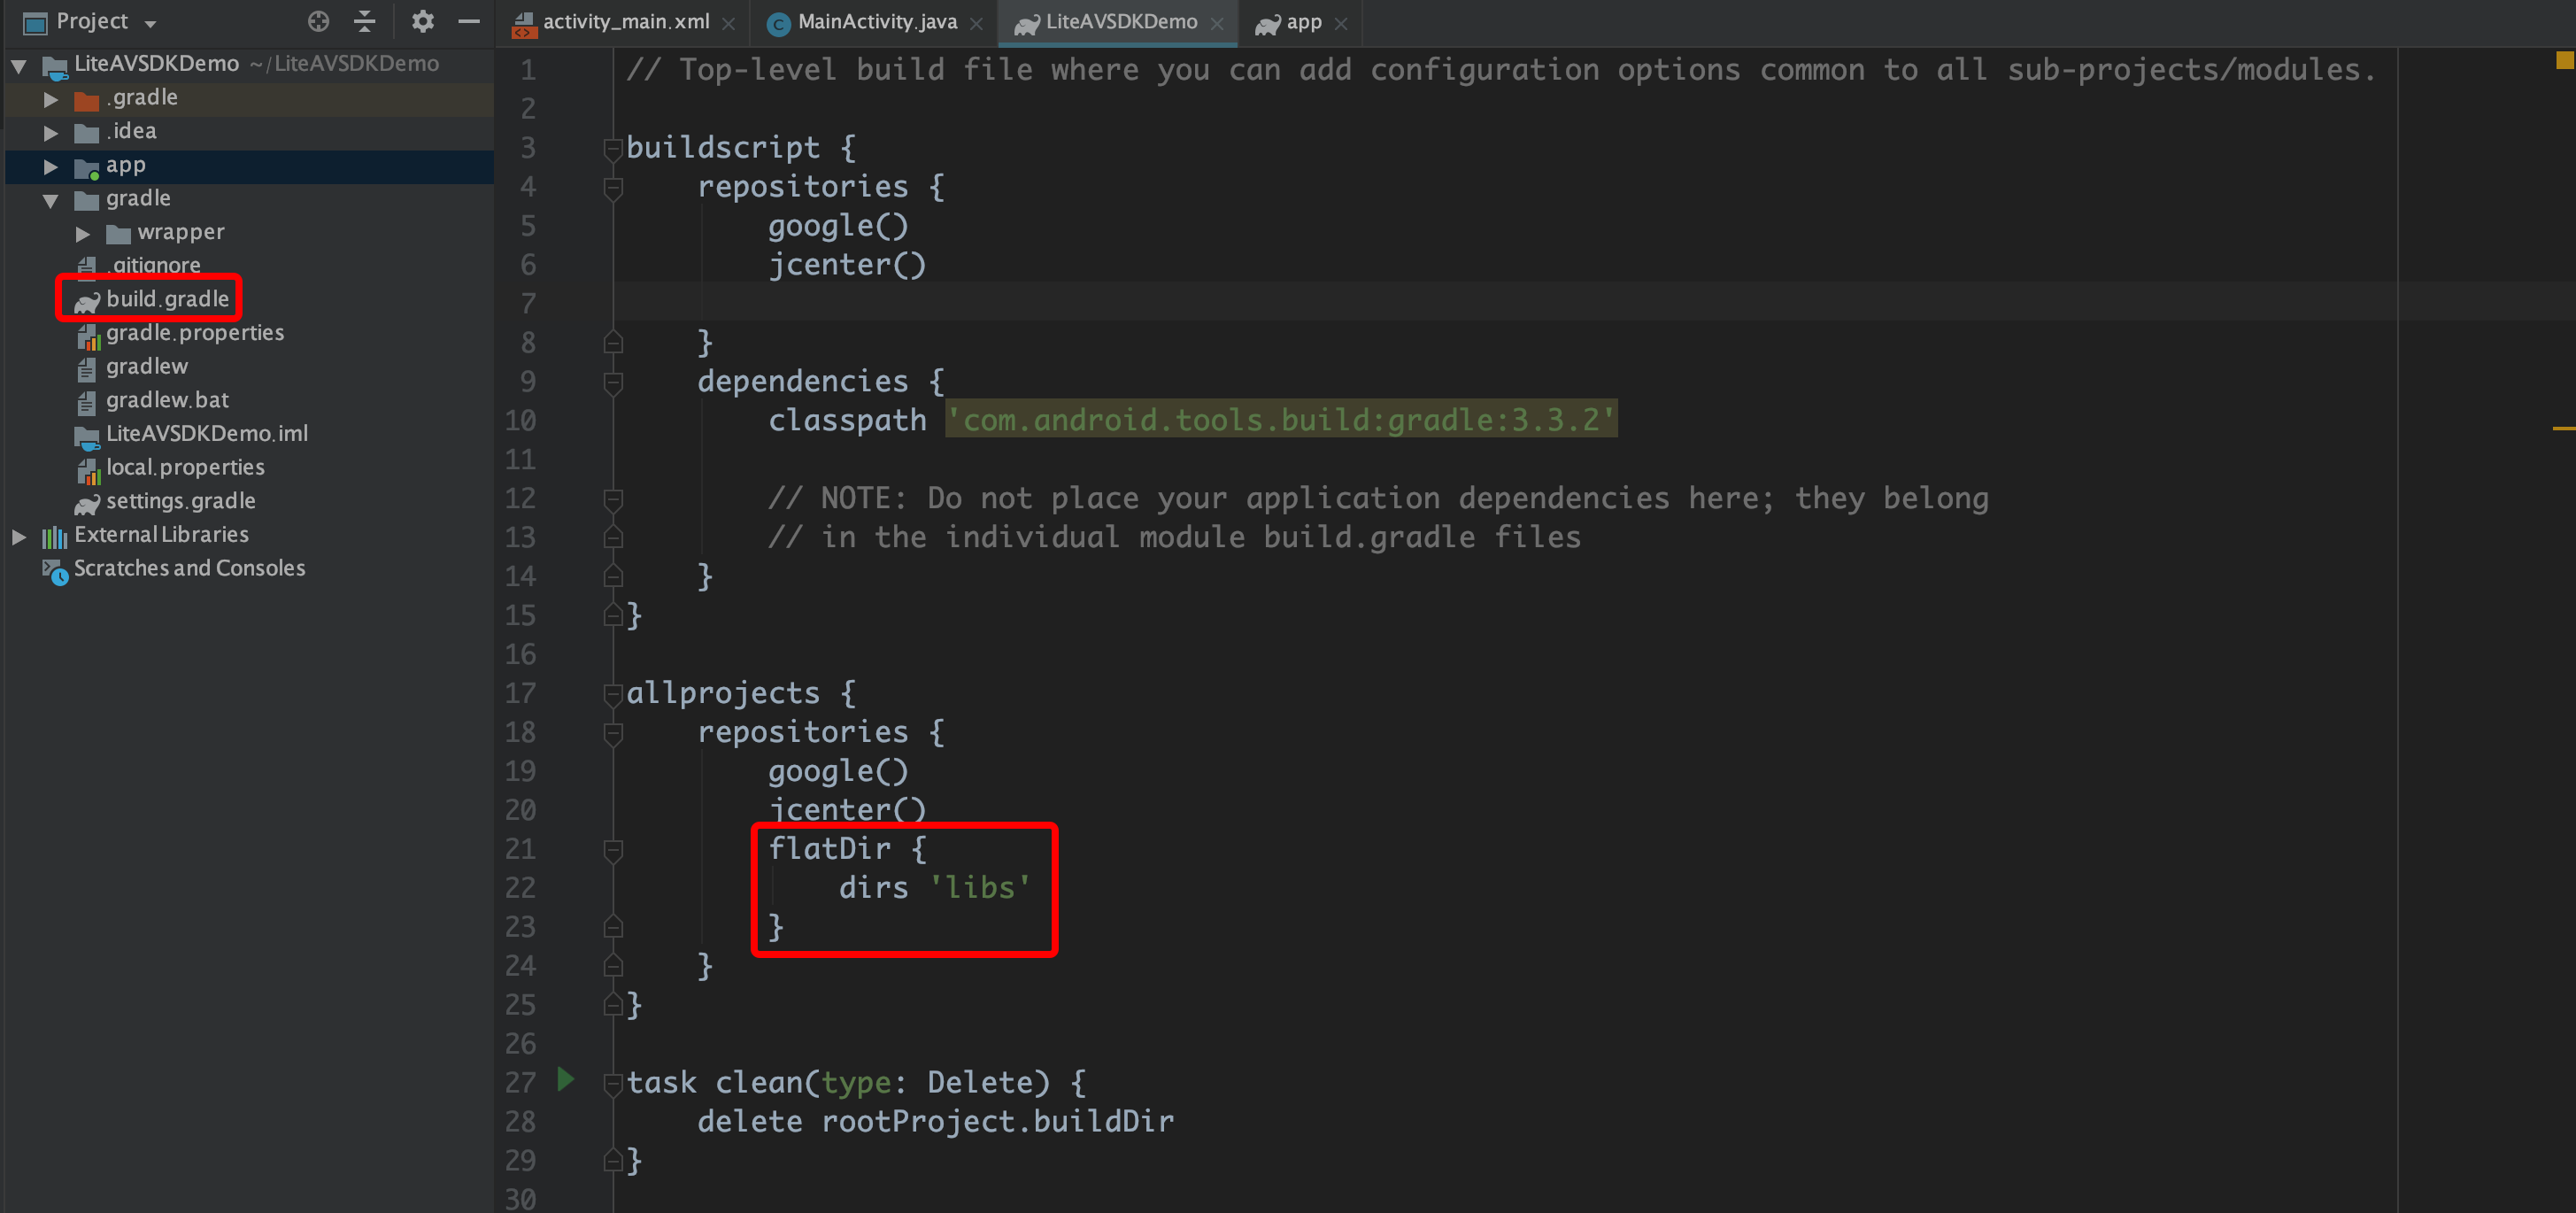This screenshot has height=1213, width=2576.
Task: Click the collapse all icon in the Project panel
Action: (x=365, y=21)
